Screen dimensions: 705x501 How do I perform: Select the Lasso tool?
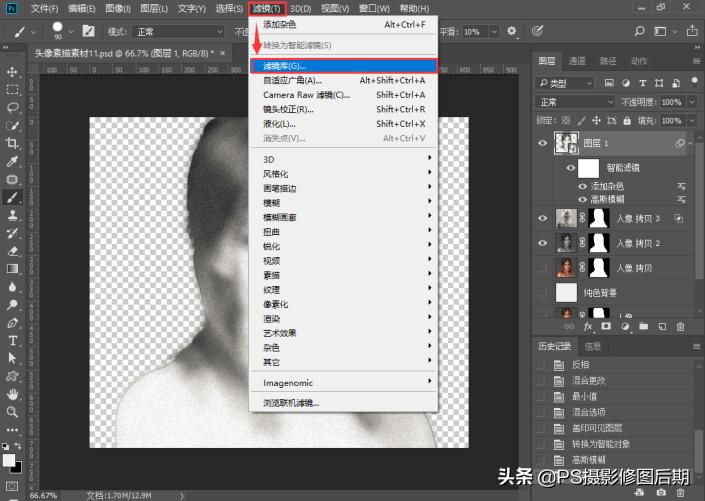click(12, 107)
